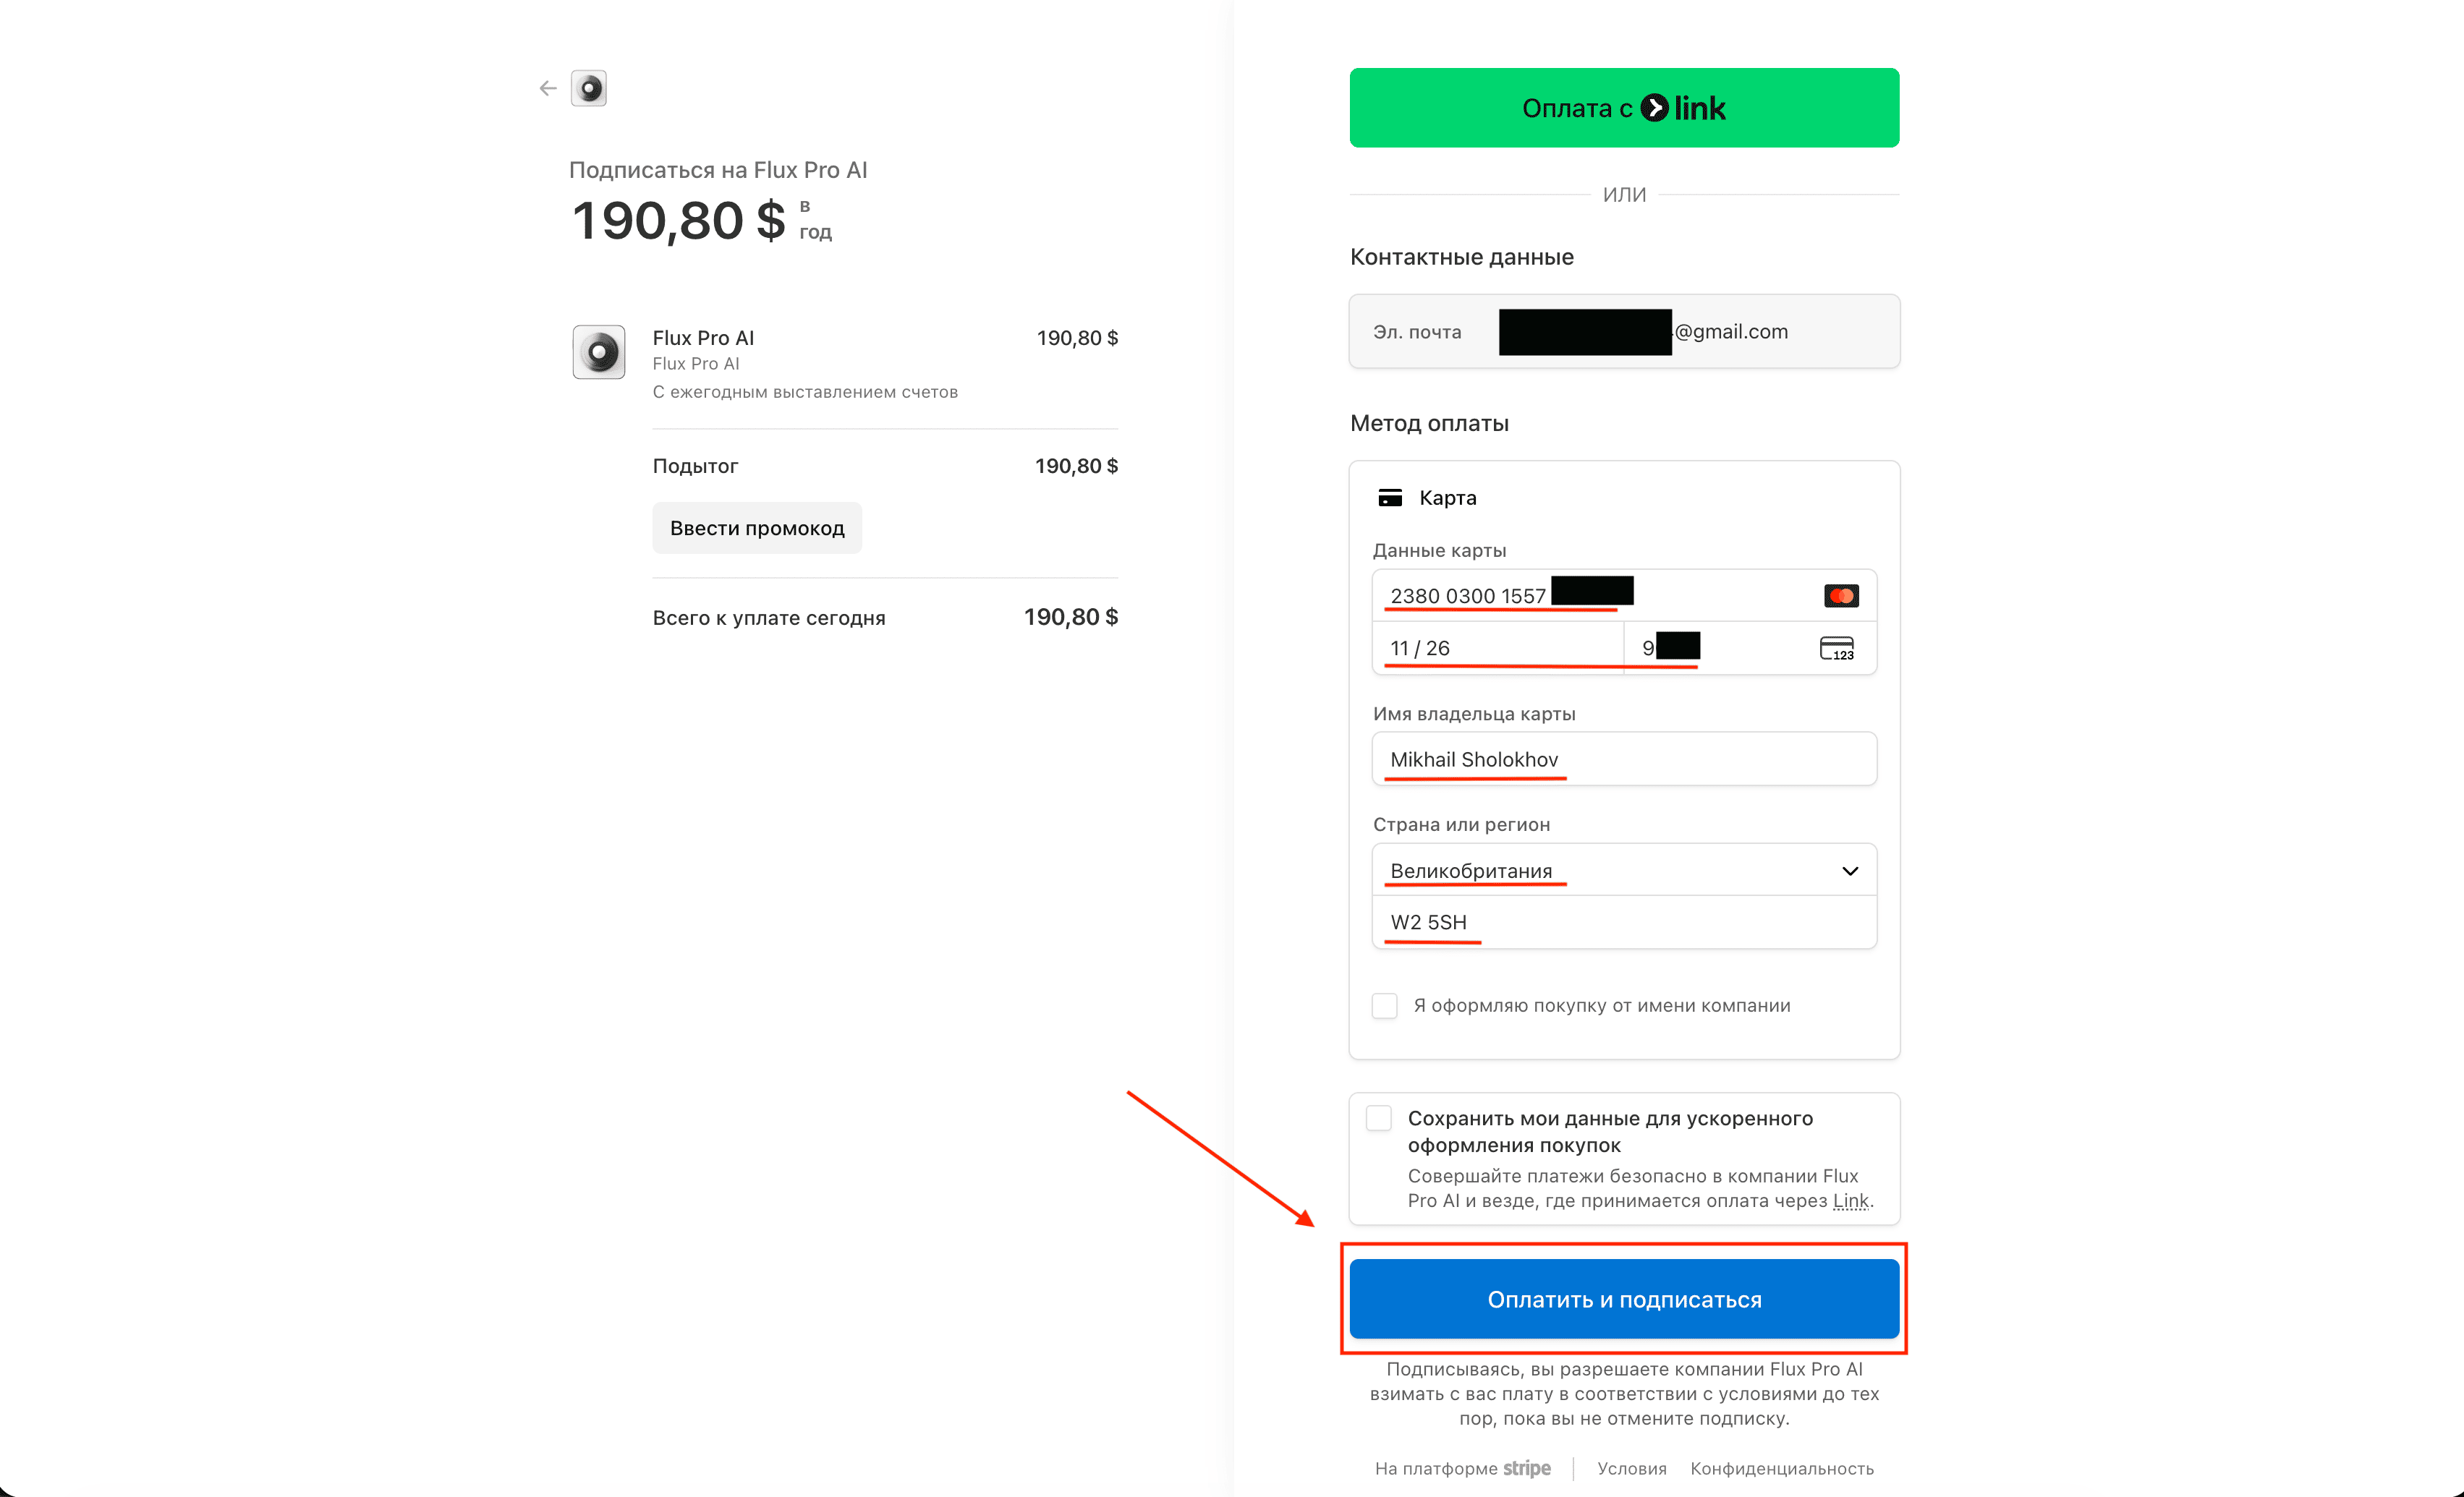Click the Stripe logo in footer
Screen dimensions: 2464x1497
1526,1468
